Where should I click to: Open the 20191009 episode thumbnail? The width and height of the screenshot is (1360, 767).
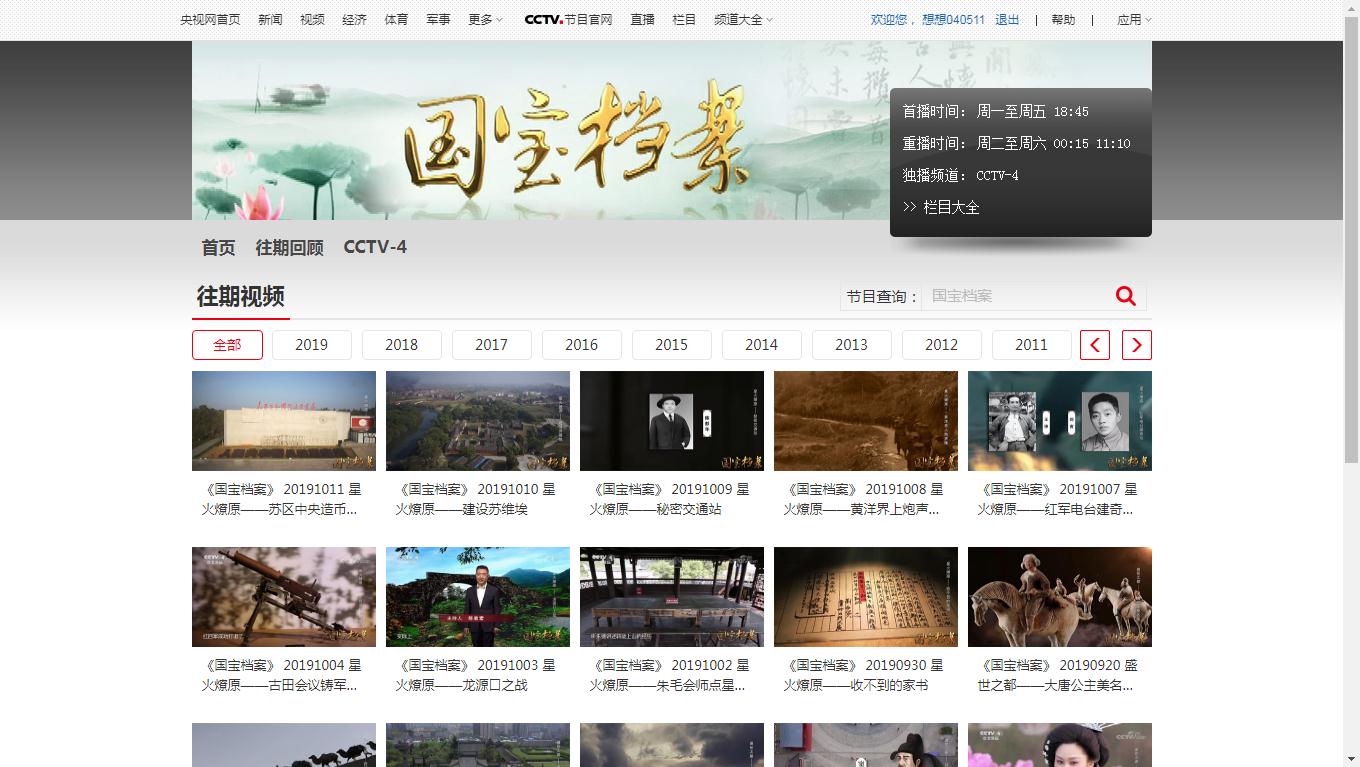672,421
